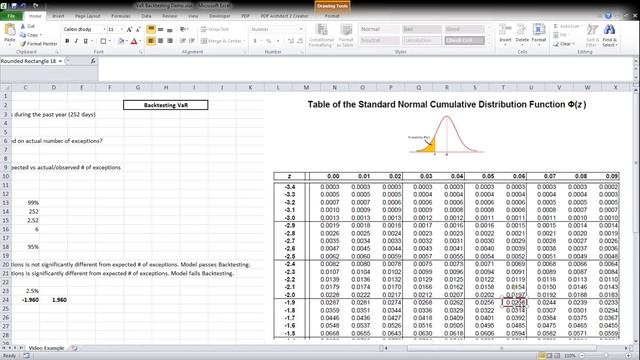Switch to the Developer tab
Viewport: 640px width, 360px height.
[x=220, y=16]
